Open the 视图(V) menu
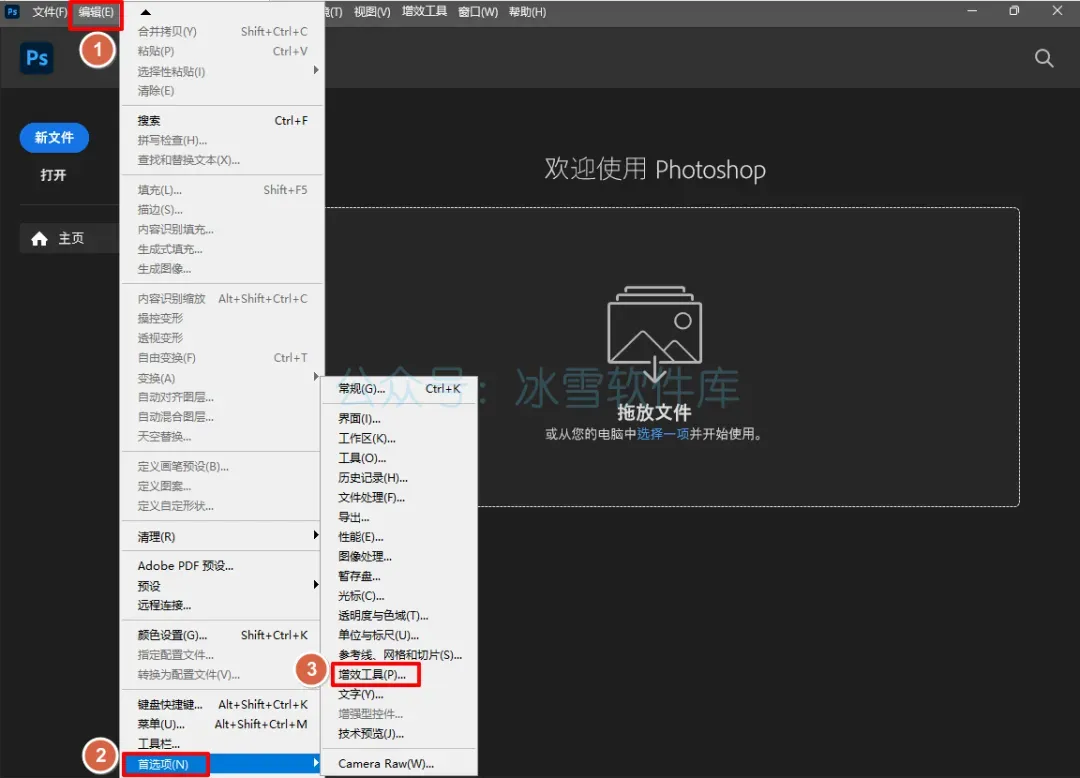This screenshot has width=1080, height=778. click(x=372, y=12)
